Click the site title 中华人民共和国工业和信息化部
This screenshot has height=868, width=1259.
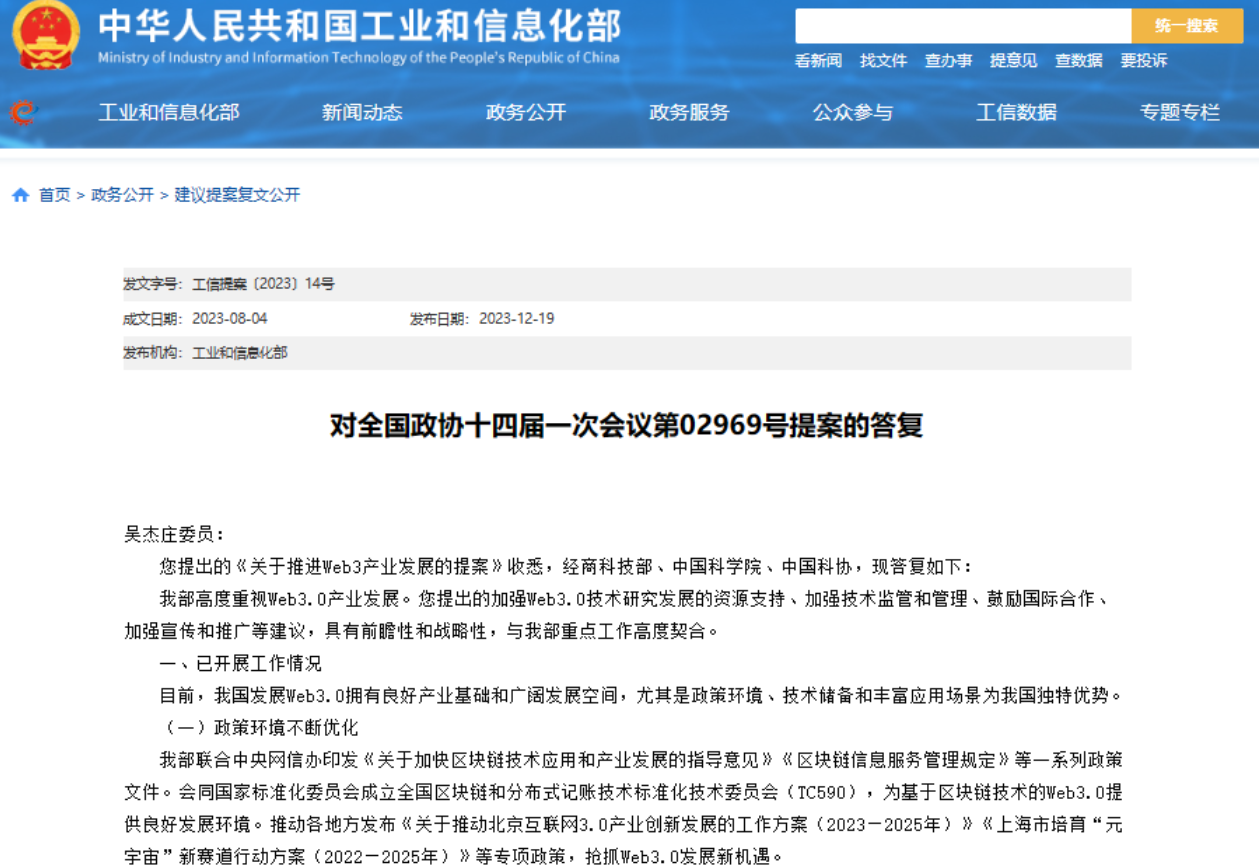click(359, 25)
